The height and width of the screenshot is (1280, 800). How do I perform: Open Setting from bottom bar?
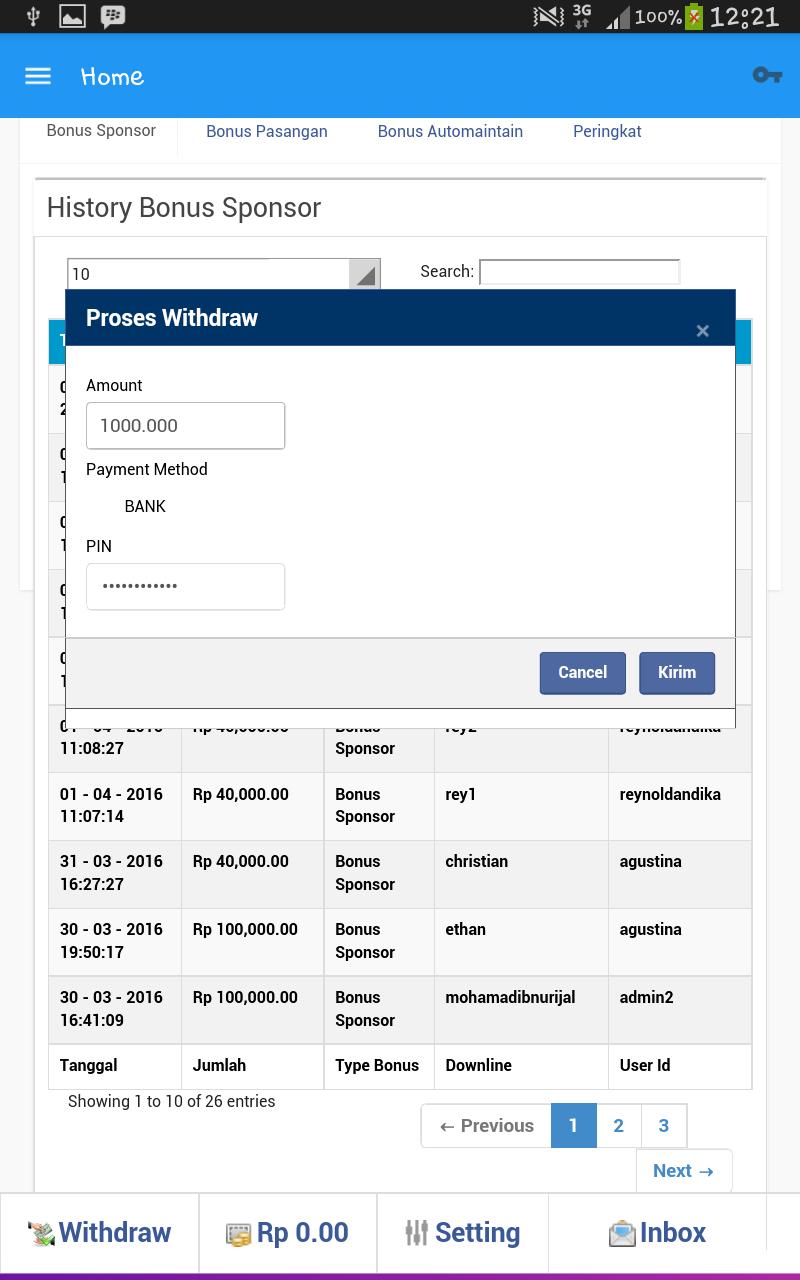tap(463, 1233)
